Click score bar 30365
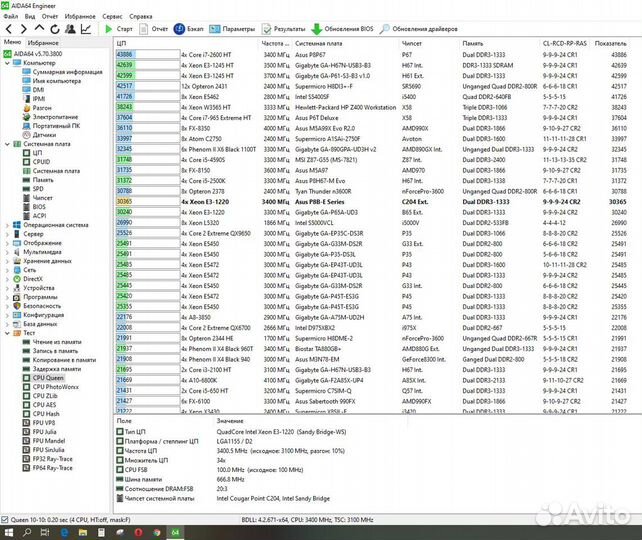This screenshot has height=540, width=642. [x=148, y=201]
